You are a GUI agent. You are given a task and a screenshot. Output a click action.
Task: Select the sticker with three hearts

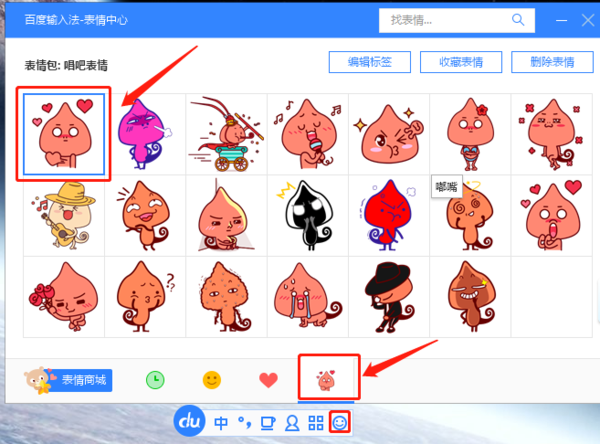click(63, 134)
